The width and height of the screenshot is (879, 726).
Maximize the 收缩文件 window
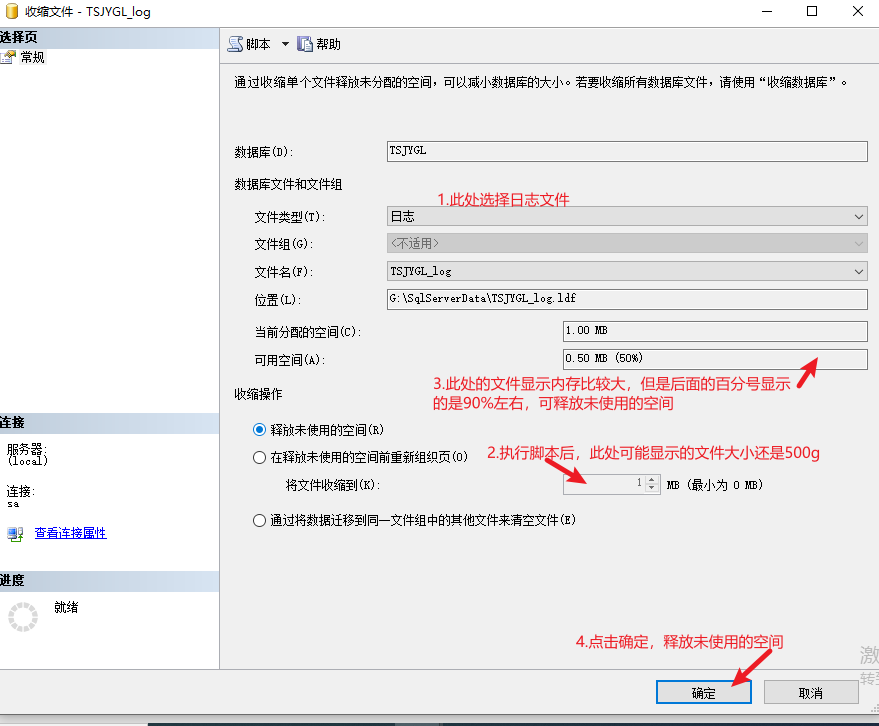click(812, 11)
